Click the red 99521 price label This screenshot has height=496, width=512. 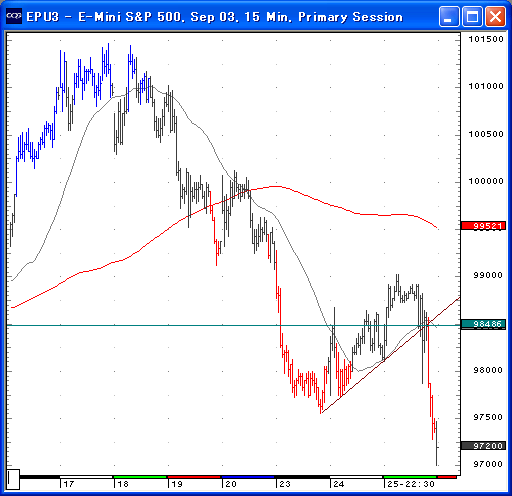pos(484,226)
